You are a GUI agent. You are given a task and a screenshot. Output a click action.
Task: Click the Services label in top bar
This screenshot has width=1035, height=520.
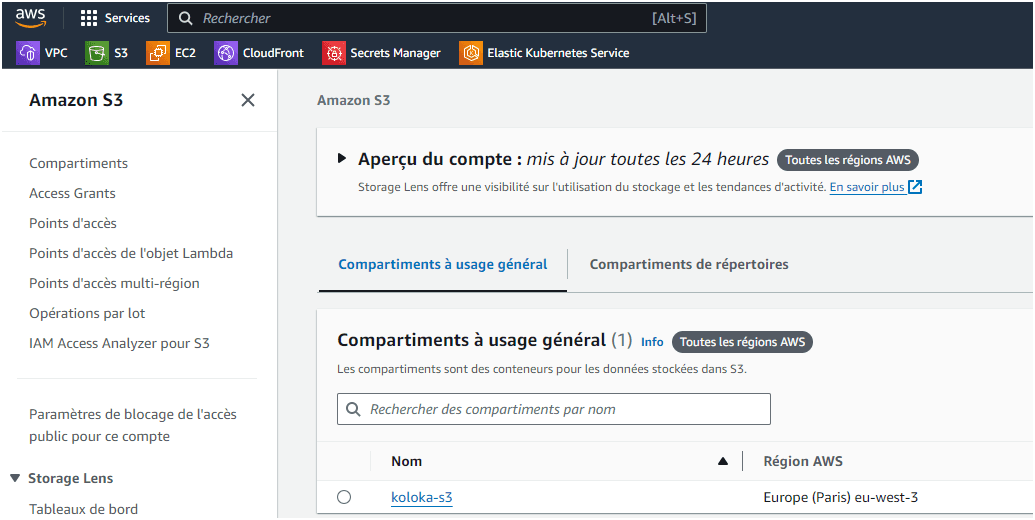click(x=127, y=18)
